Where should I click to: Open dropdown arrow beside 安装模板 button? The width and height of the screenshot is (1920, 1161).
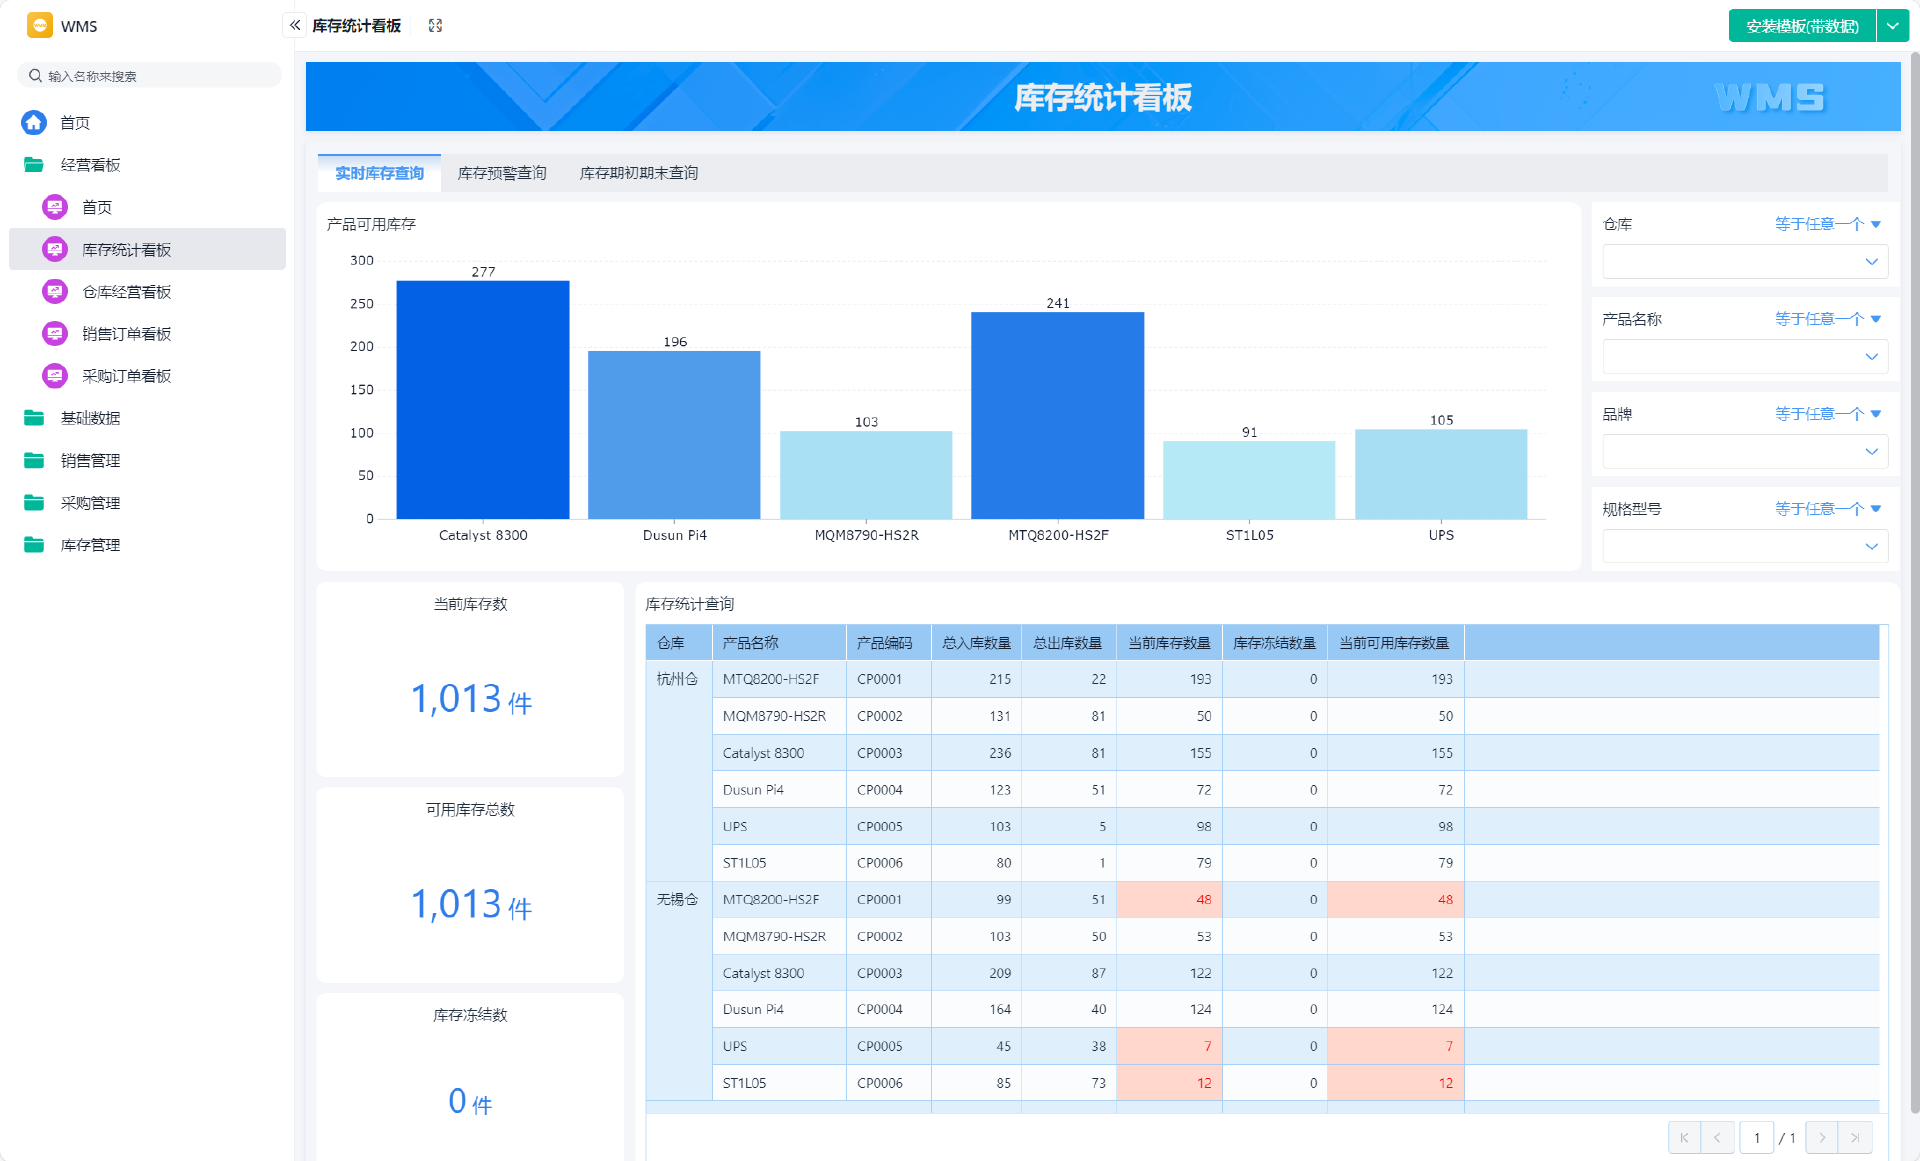[1893, 26]
